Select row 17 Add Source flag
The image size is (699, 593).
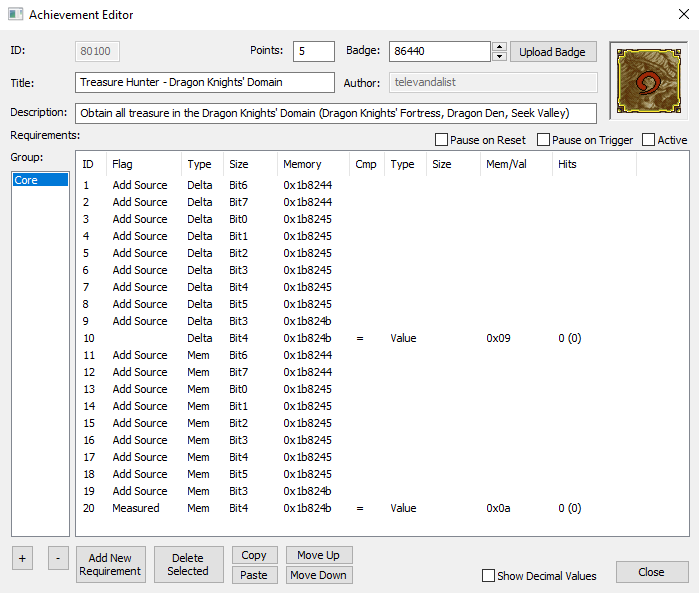140,457
